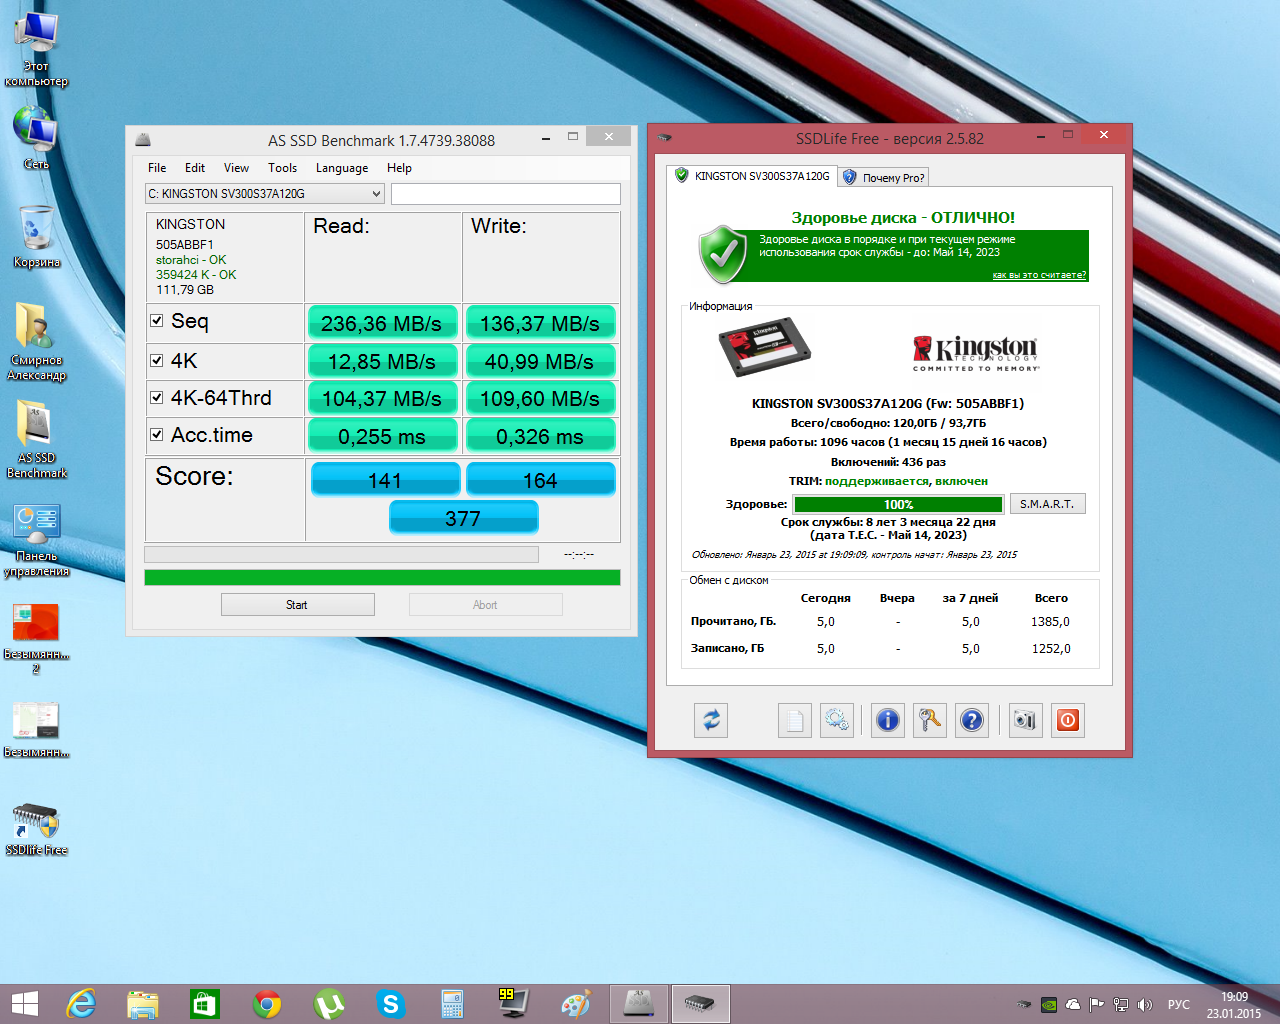
Task: Toggle the 4K test checkbox
Action: (156, 361)
